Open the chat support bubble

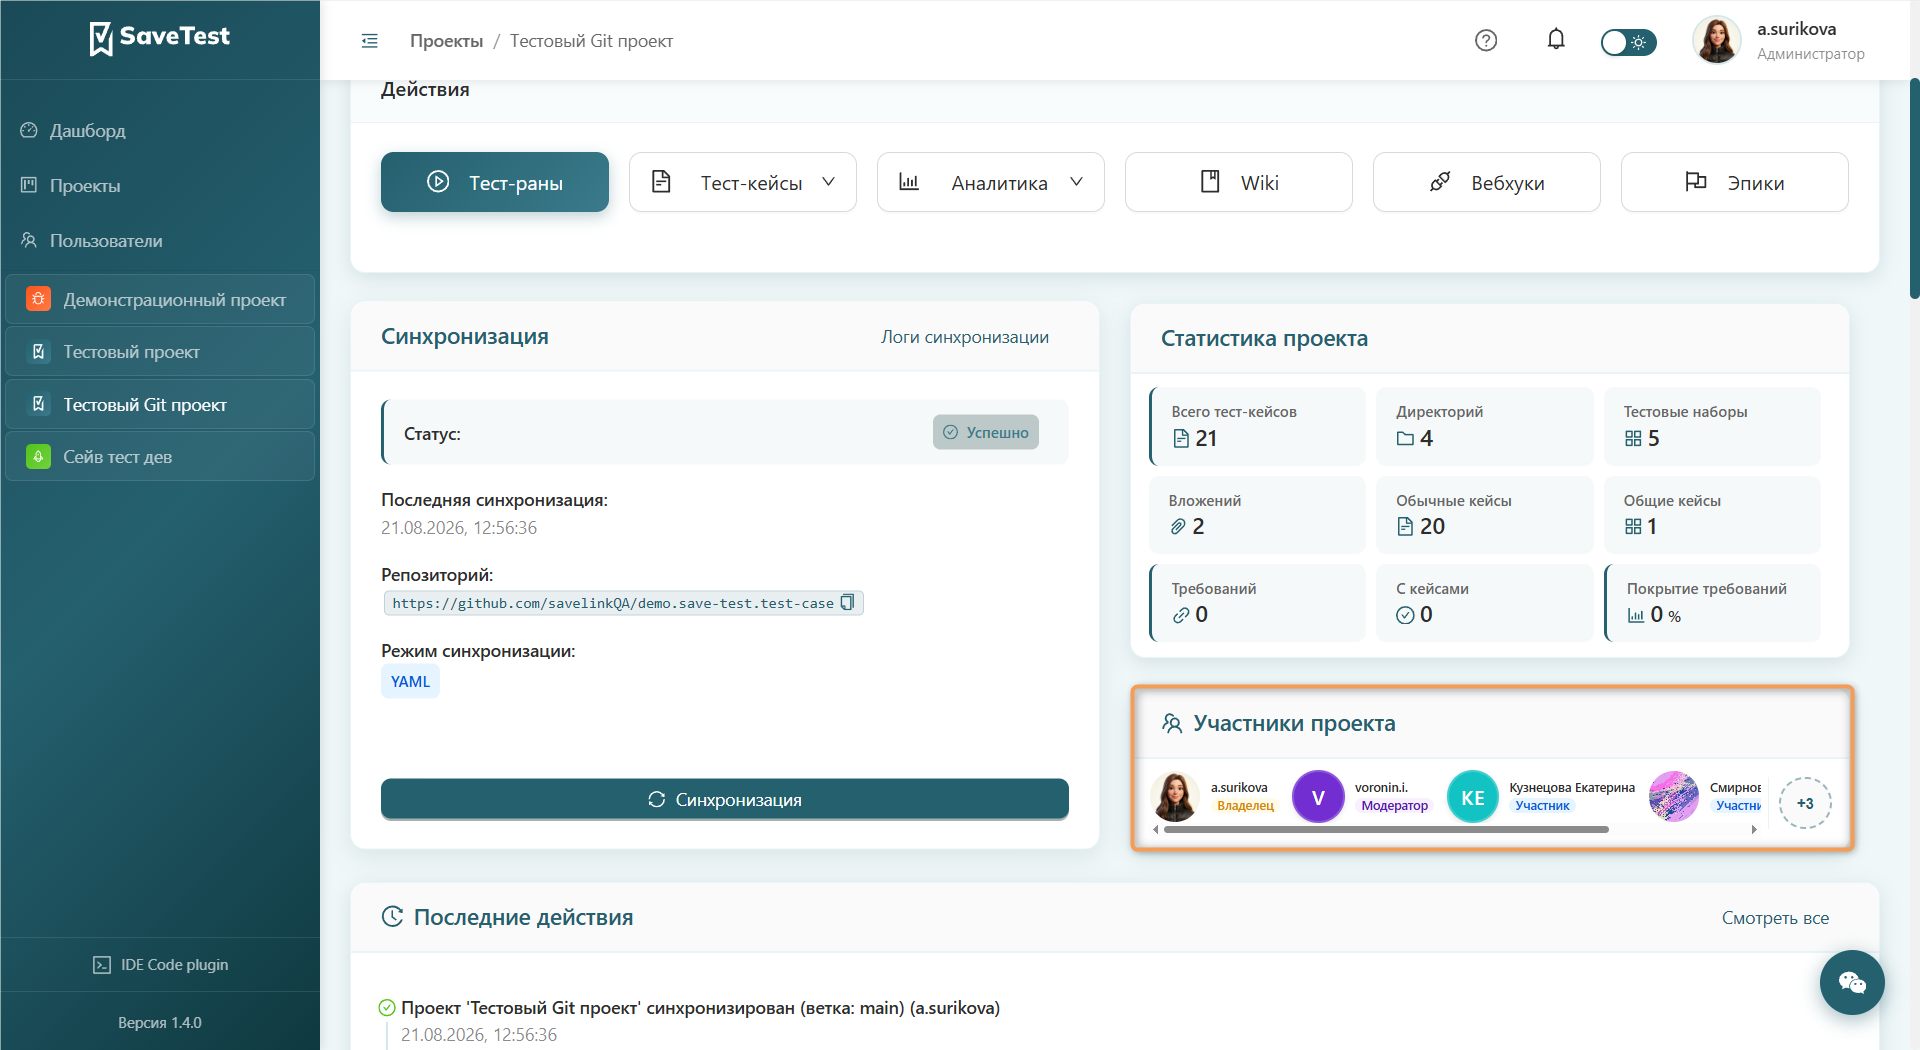point(1852,982)
